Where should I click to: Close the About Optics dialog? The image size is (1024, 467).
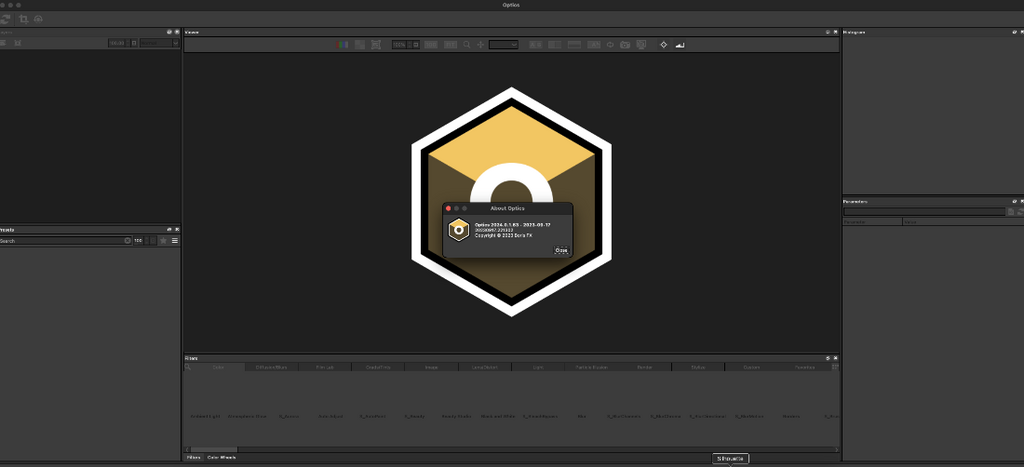coord(561,250)
